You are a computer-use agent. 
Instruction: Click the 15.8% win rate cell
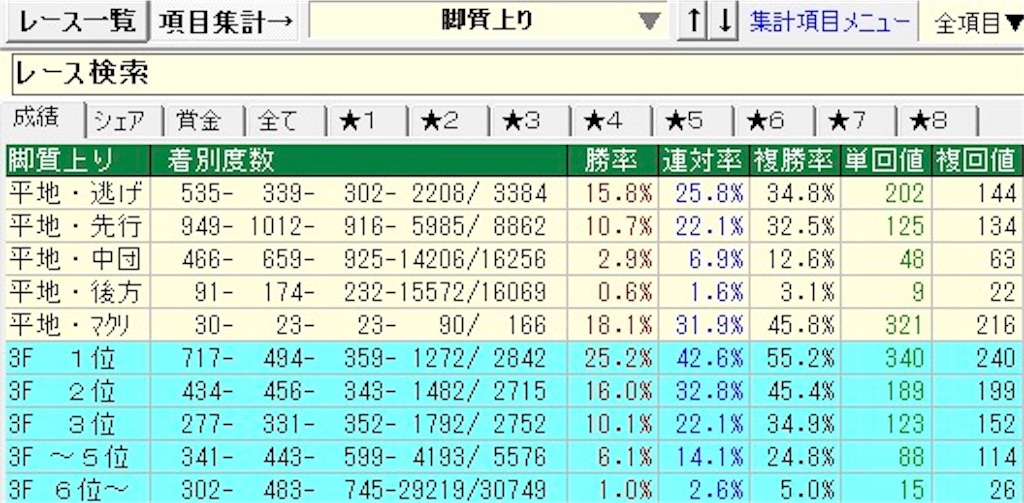(x=611, y=193)
